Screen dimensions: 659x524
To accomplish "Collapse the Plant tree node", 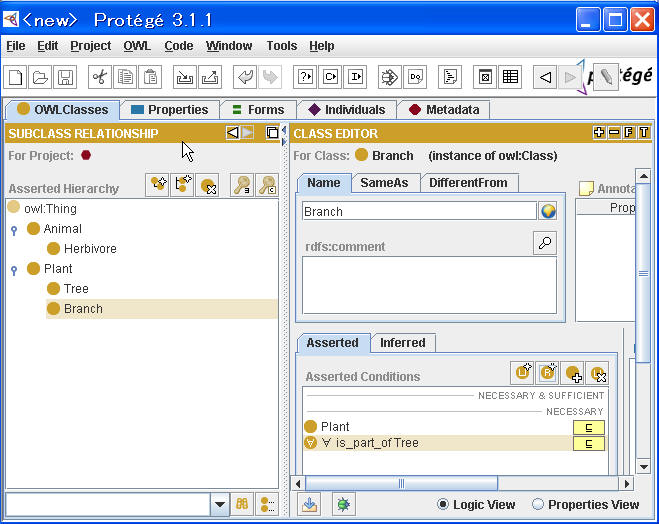I will [x=14, y=270].
